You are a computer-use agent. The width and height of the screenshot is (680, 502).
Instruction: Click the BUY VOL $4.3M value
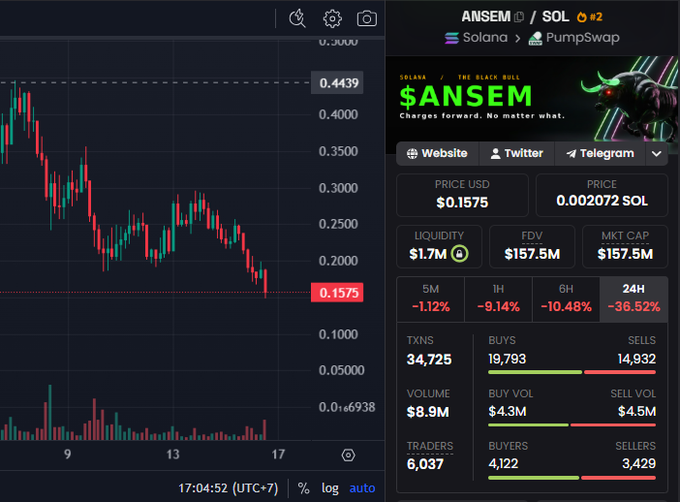(507, 411)
